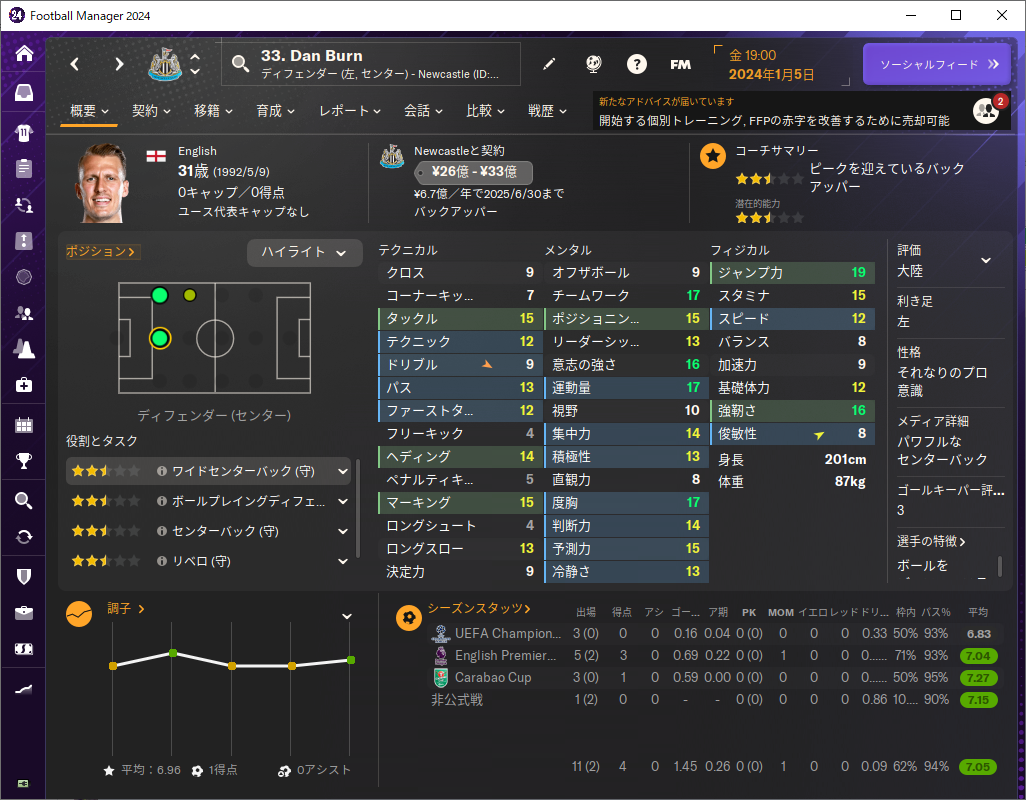The height and width of the screenshot is (800, 1026).
Task: Open the staff people icon in sidebar
Action: [24, 313]
